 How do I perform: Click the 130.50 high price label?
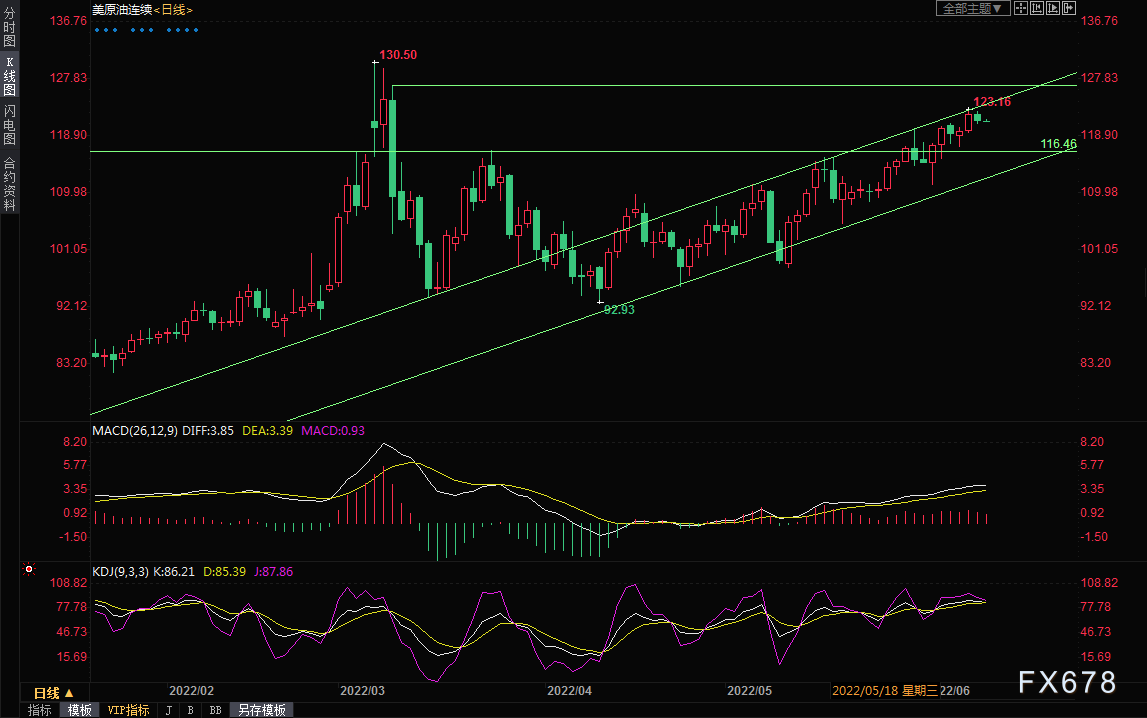coord(398,55)
